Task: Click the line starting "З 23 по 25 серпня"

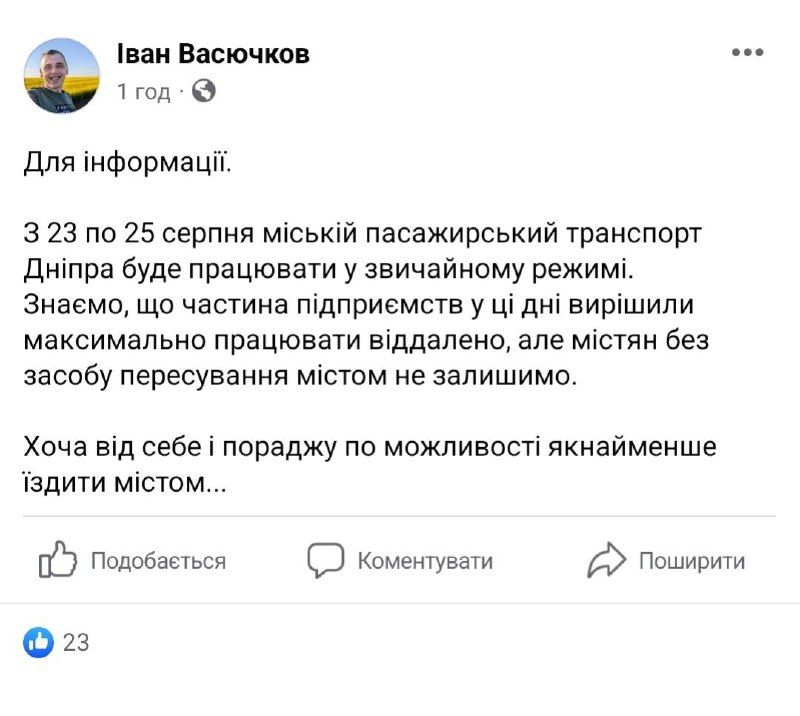Action: pos(363,233)
